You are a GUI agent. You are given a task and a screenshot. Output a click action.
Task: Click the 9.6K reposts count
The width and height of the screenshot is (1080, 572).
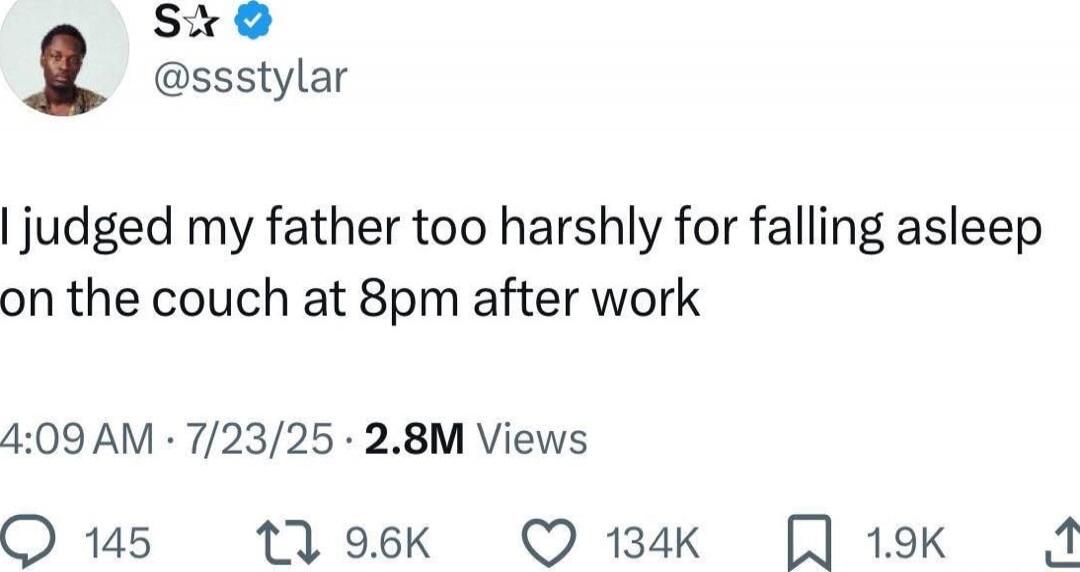[388, 543]
